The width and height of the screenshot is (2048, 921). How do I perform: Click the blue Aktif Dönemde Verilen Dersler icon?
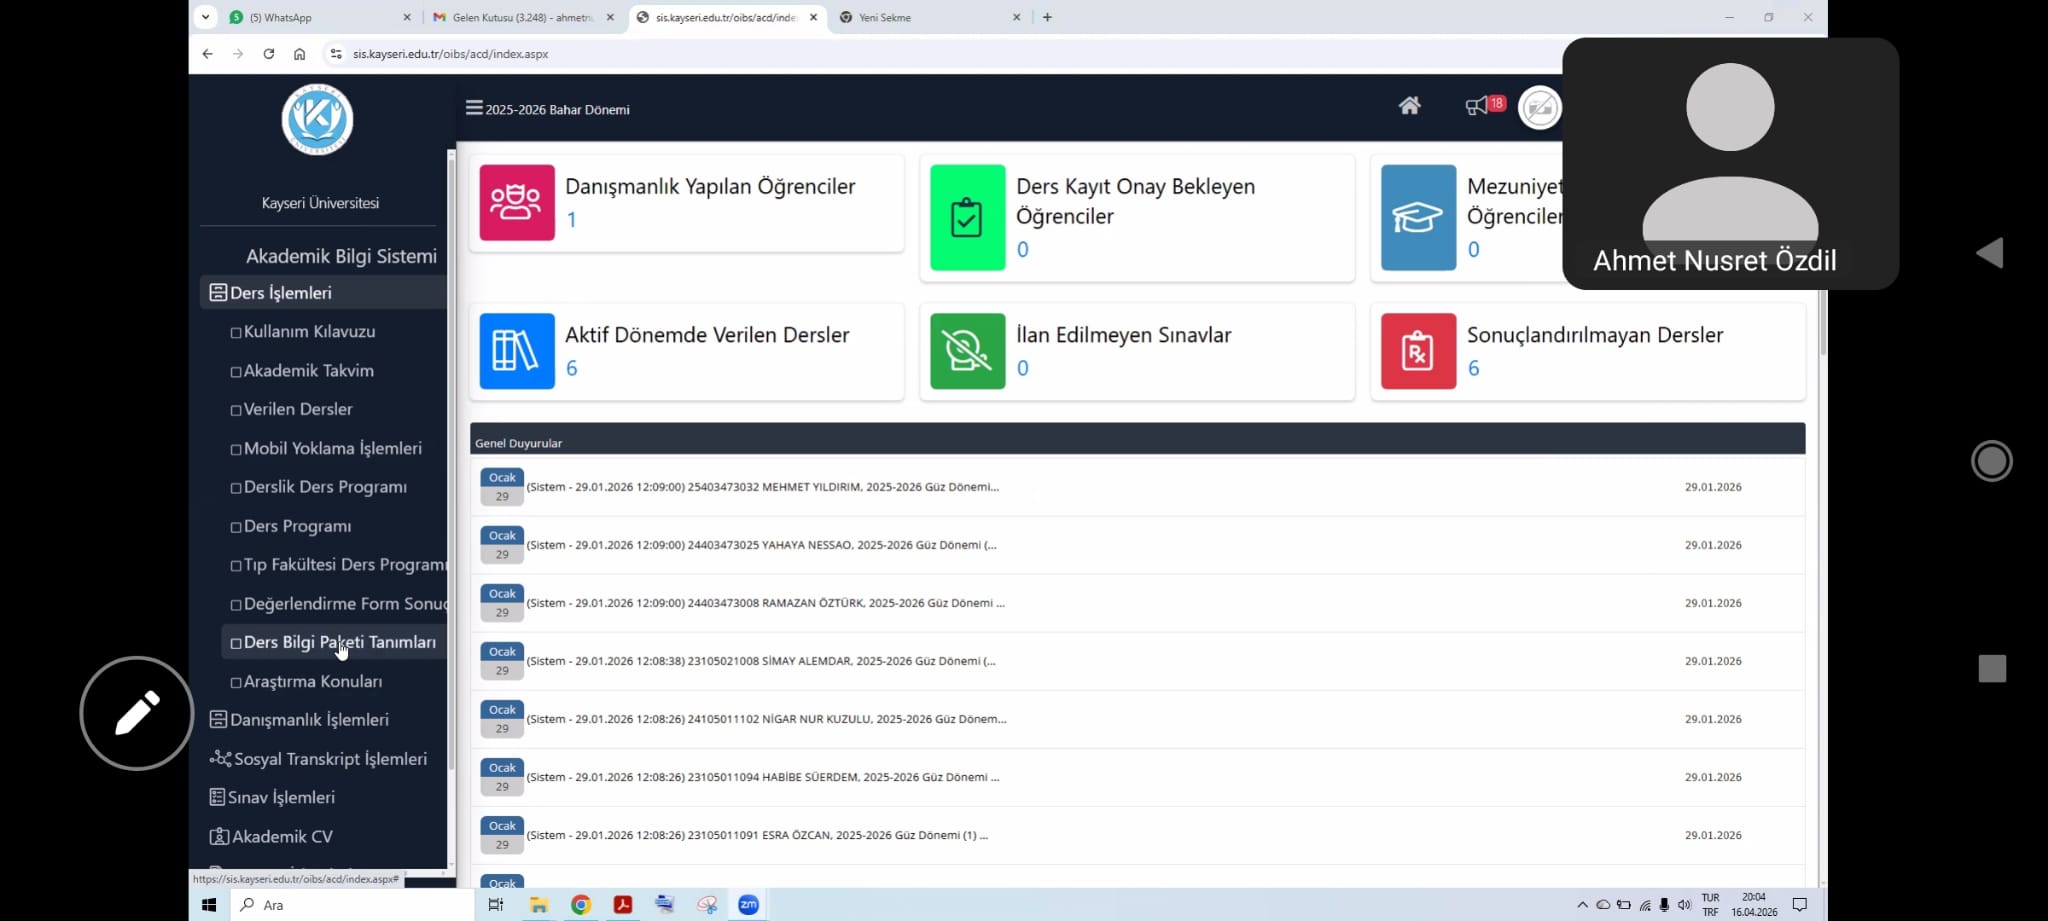pos(517,351)
